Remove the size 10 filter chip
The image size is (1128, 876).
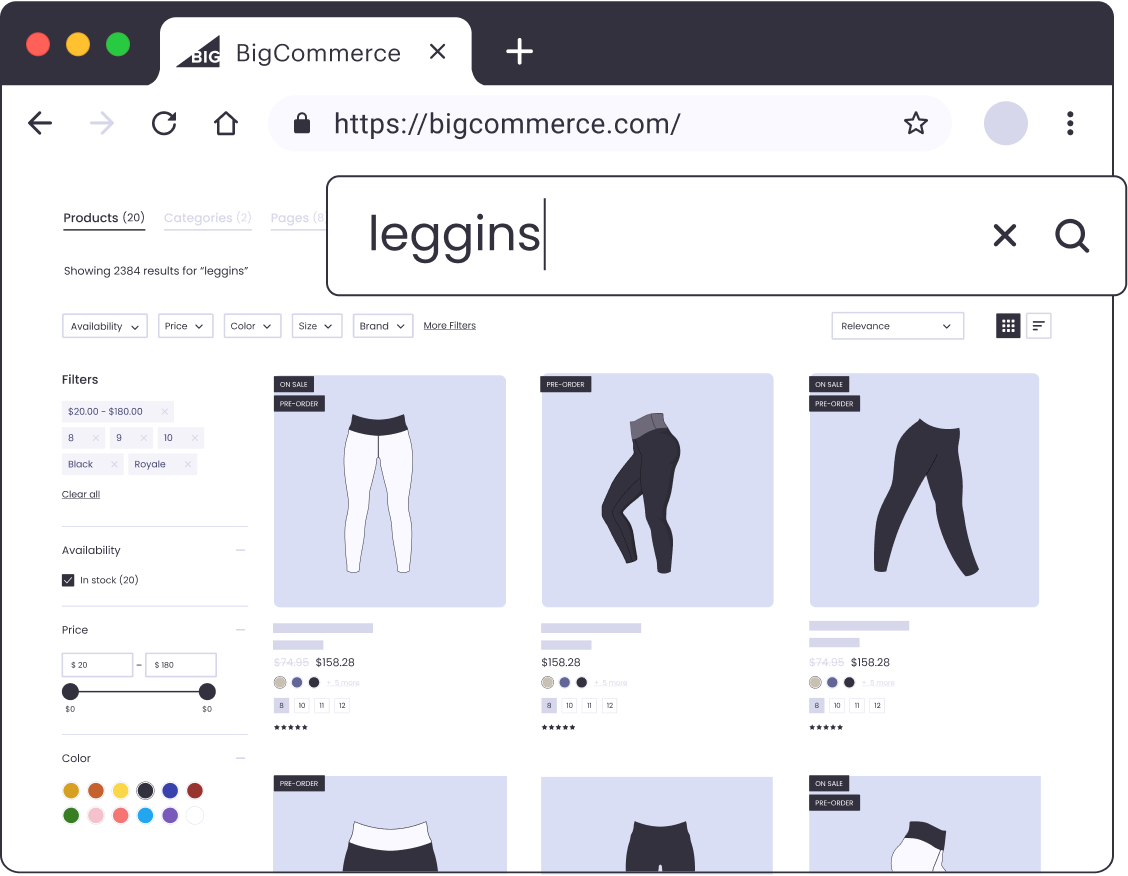click(x=195, y=438)
